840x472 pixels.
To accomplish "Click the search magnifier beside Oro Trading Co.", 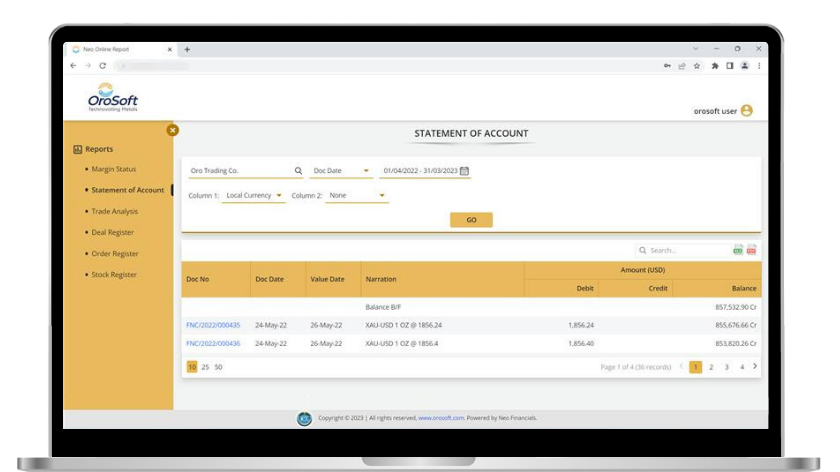I will click(298, 171).
